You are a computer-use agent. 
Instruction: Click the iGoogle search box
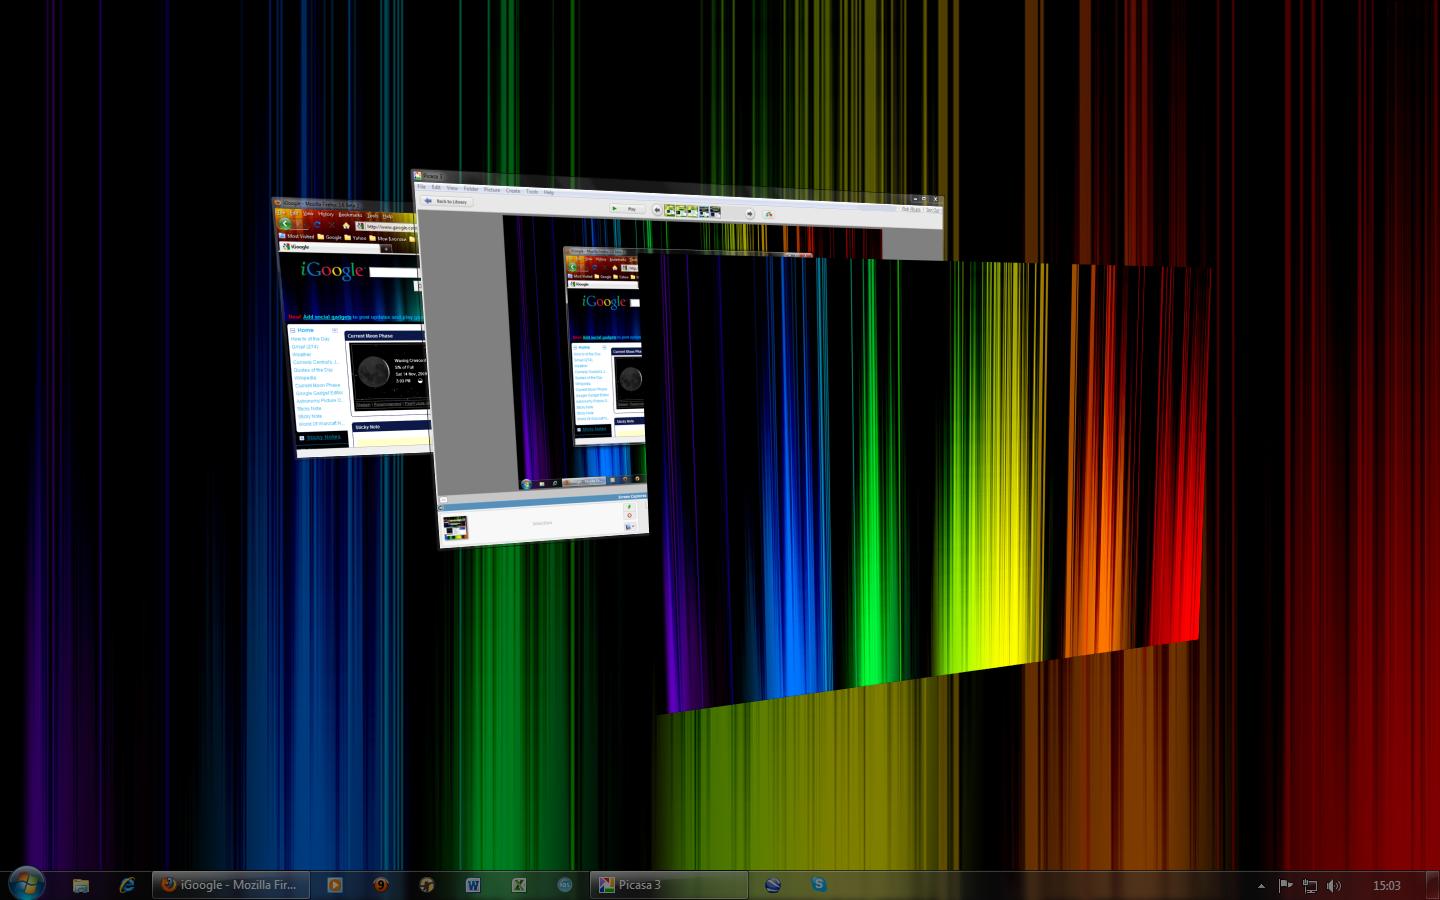(x=394, y=272)
